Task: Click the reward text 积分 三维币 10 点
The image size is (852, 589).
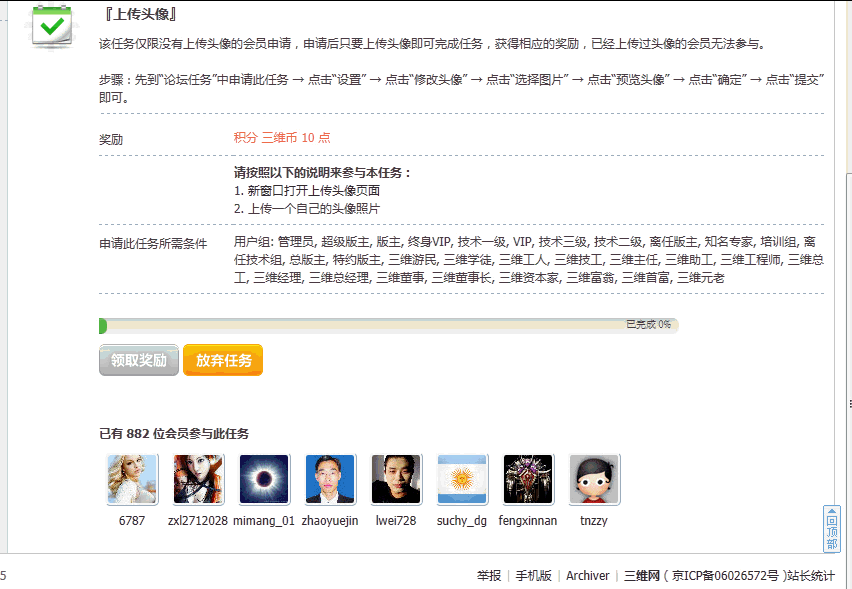Action: pyautogui.click(x=282, y=137)
